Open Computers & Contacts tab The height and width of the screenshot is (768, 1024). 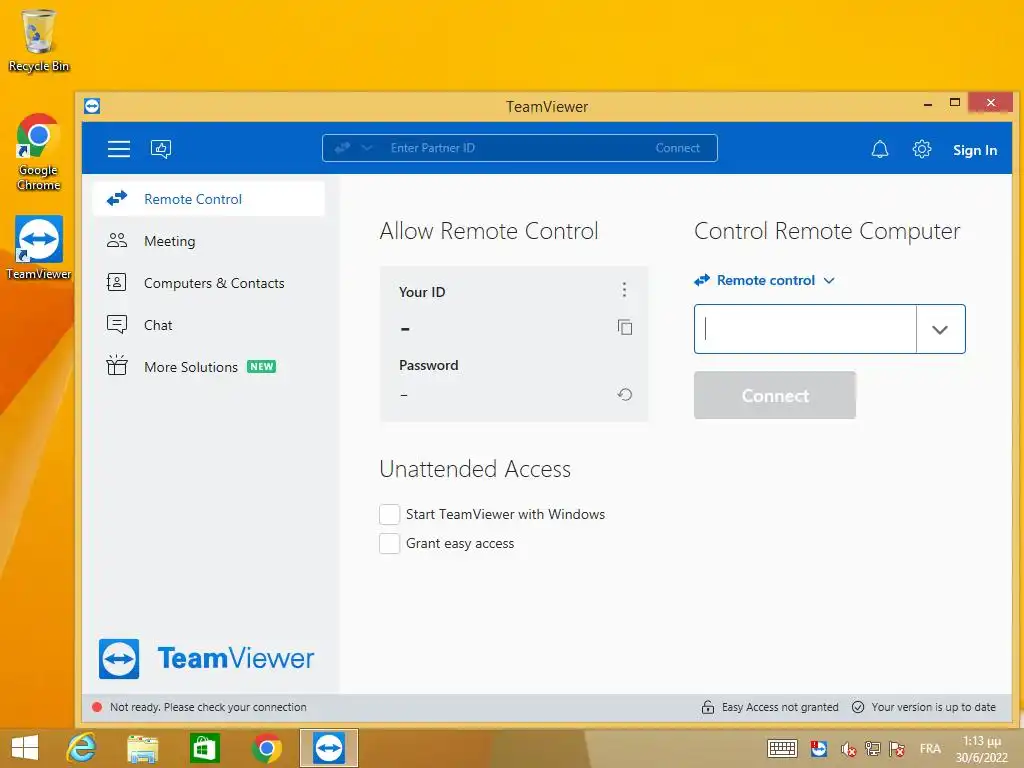pos(208,283)
